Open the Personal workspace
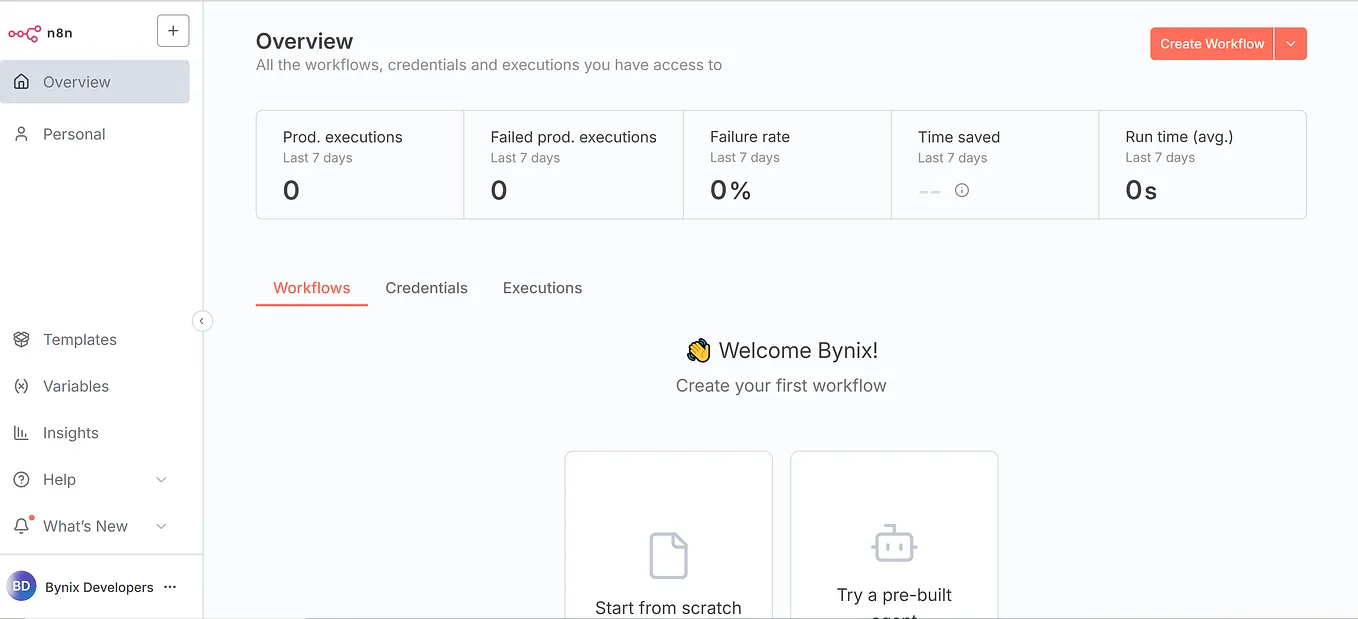 [74, 133]
